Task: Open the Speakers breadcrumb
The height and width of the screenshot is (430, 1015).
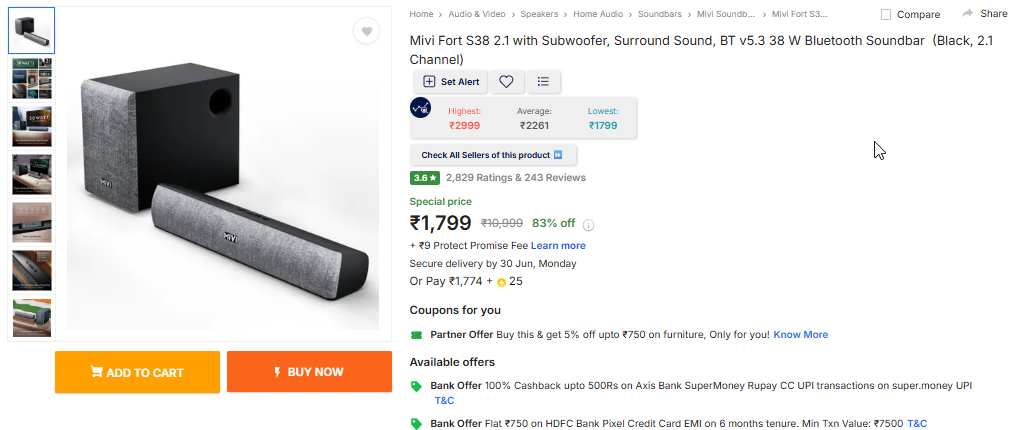Action: [539, 14]
